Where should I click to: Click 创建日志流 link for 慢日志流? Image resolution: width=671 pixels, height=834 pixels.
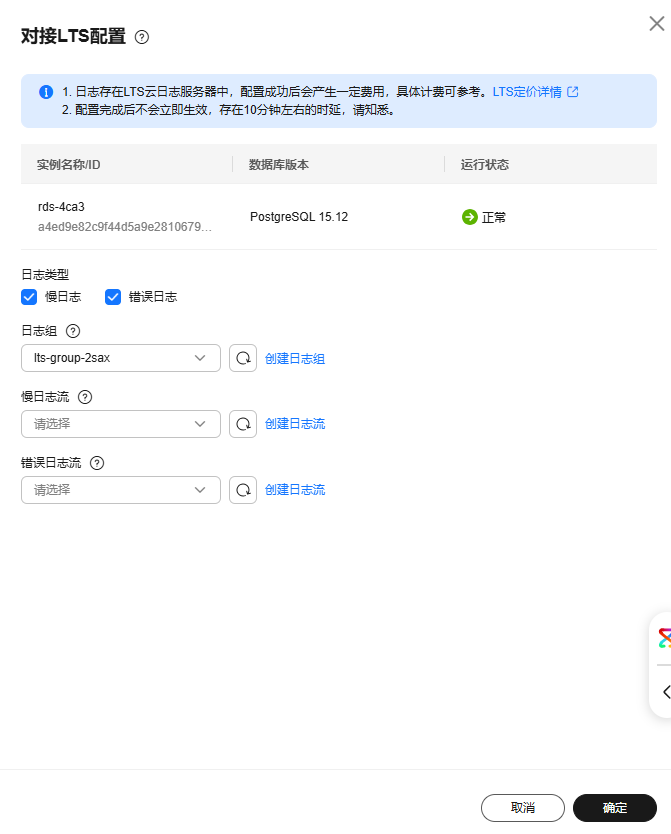(295, 424)
